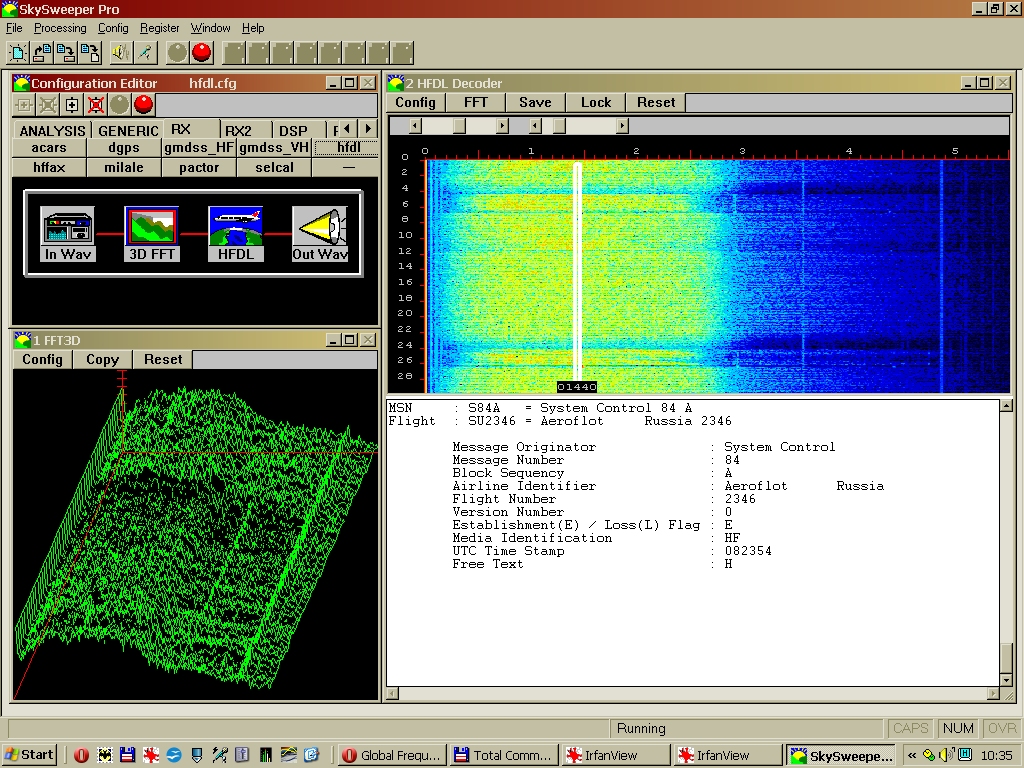Switch to the Global Frequ... taskbar window
The width and height of the screenshot is (1024, 768).
(392, 756)
